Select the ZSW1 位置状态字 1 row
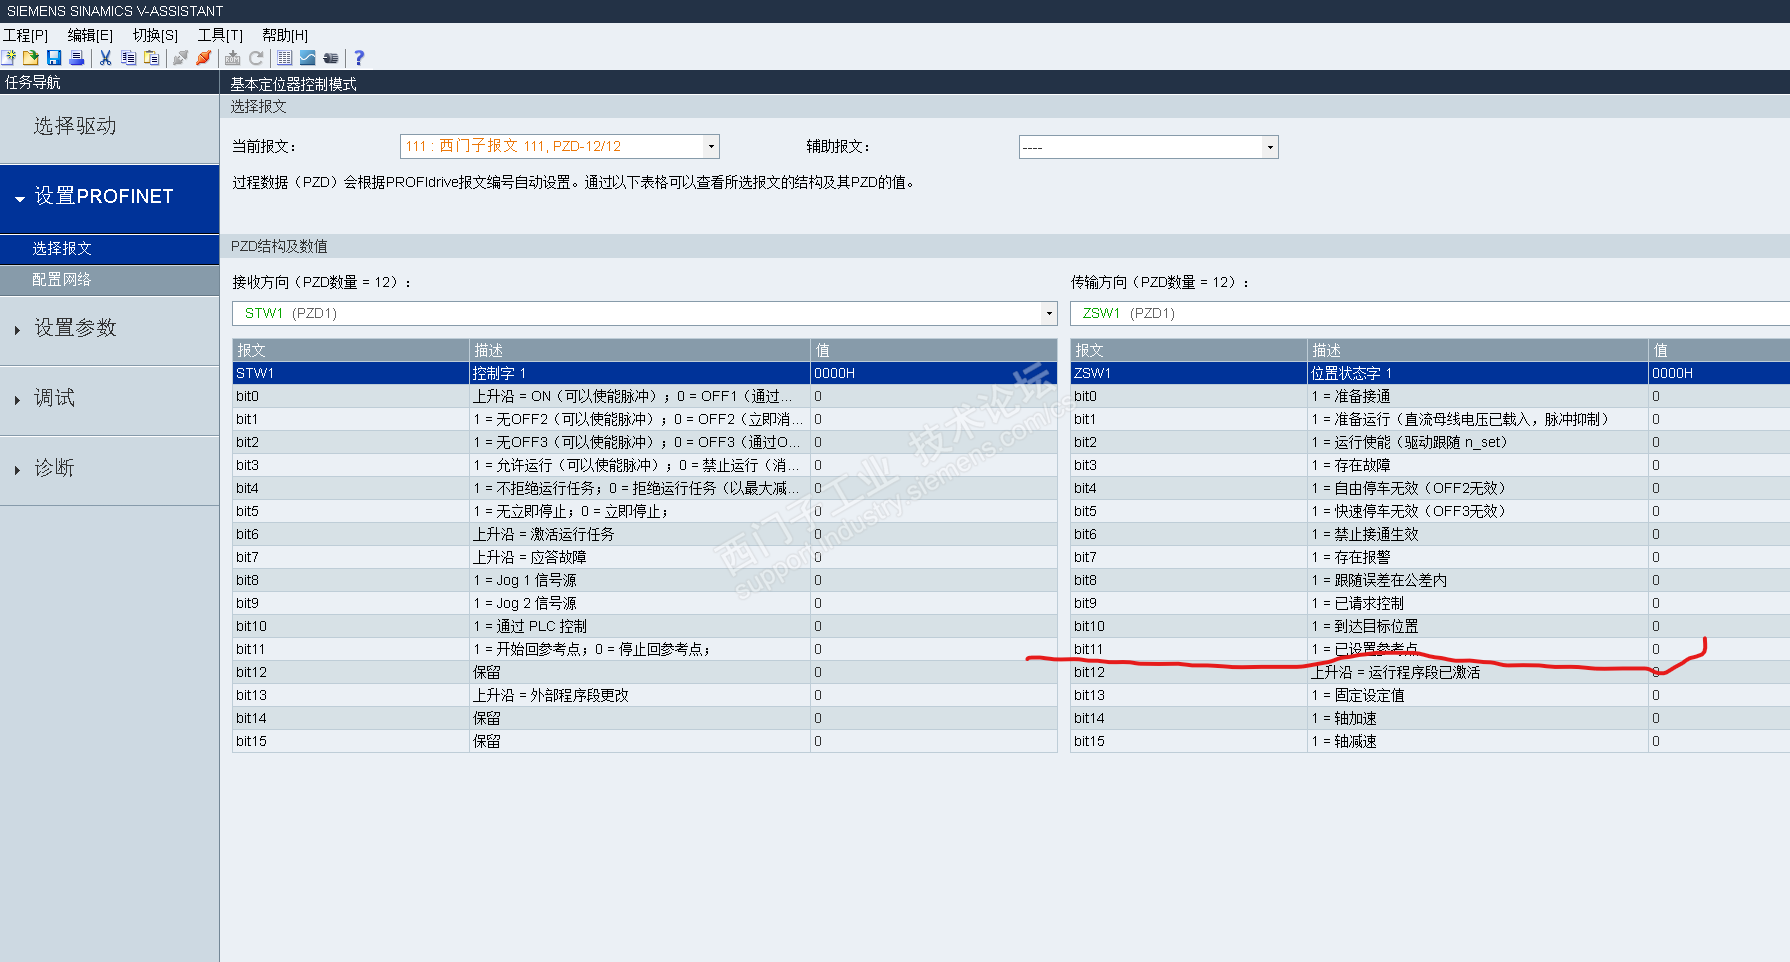The height and width of the screenshot is (962, 1790). point(1430,373)
